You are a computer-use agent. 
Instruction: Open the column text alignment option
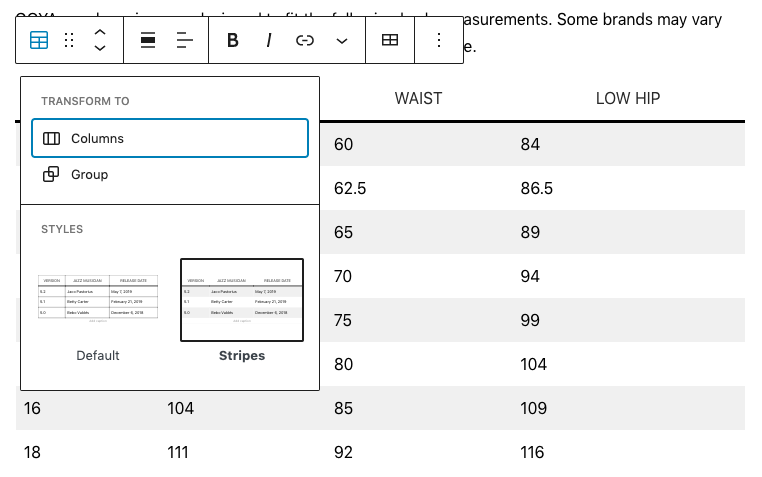click(x=185, y=40)
